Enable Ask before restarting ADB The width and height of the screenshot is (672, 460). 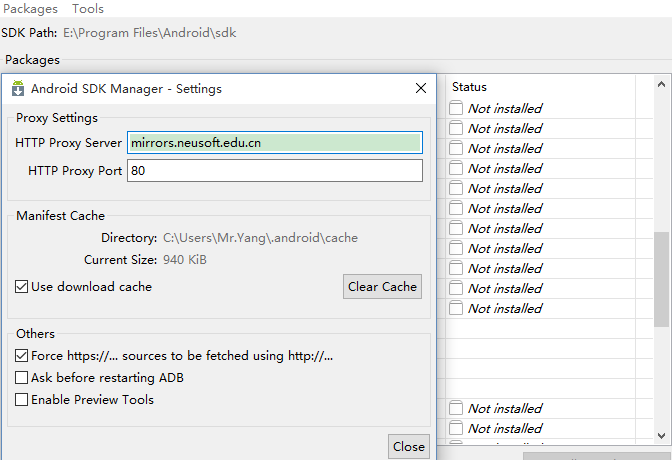pos(22,378)
